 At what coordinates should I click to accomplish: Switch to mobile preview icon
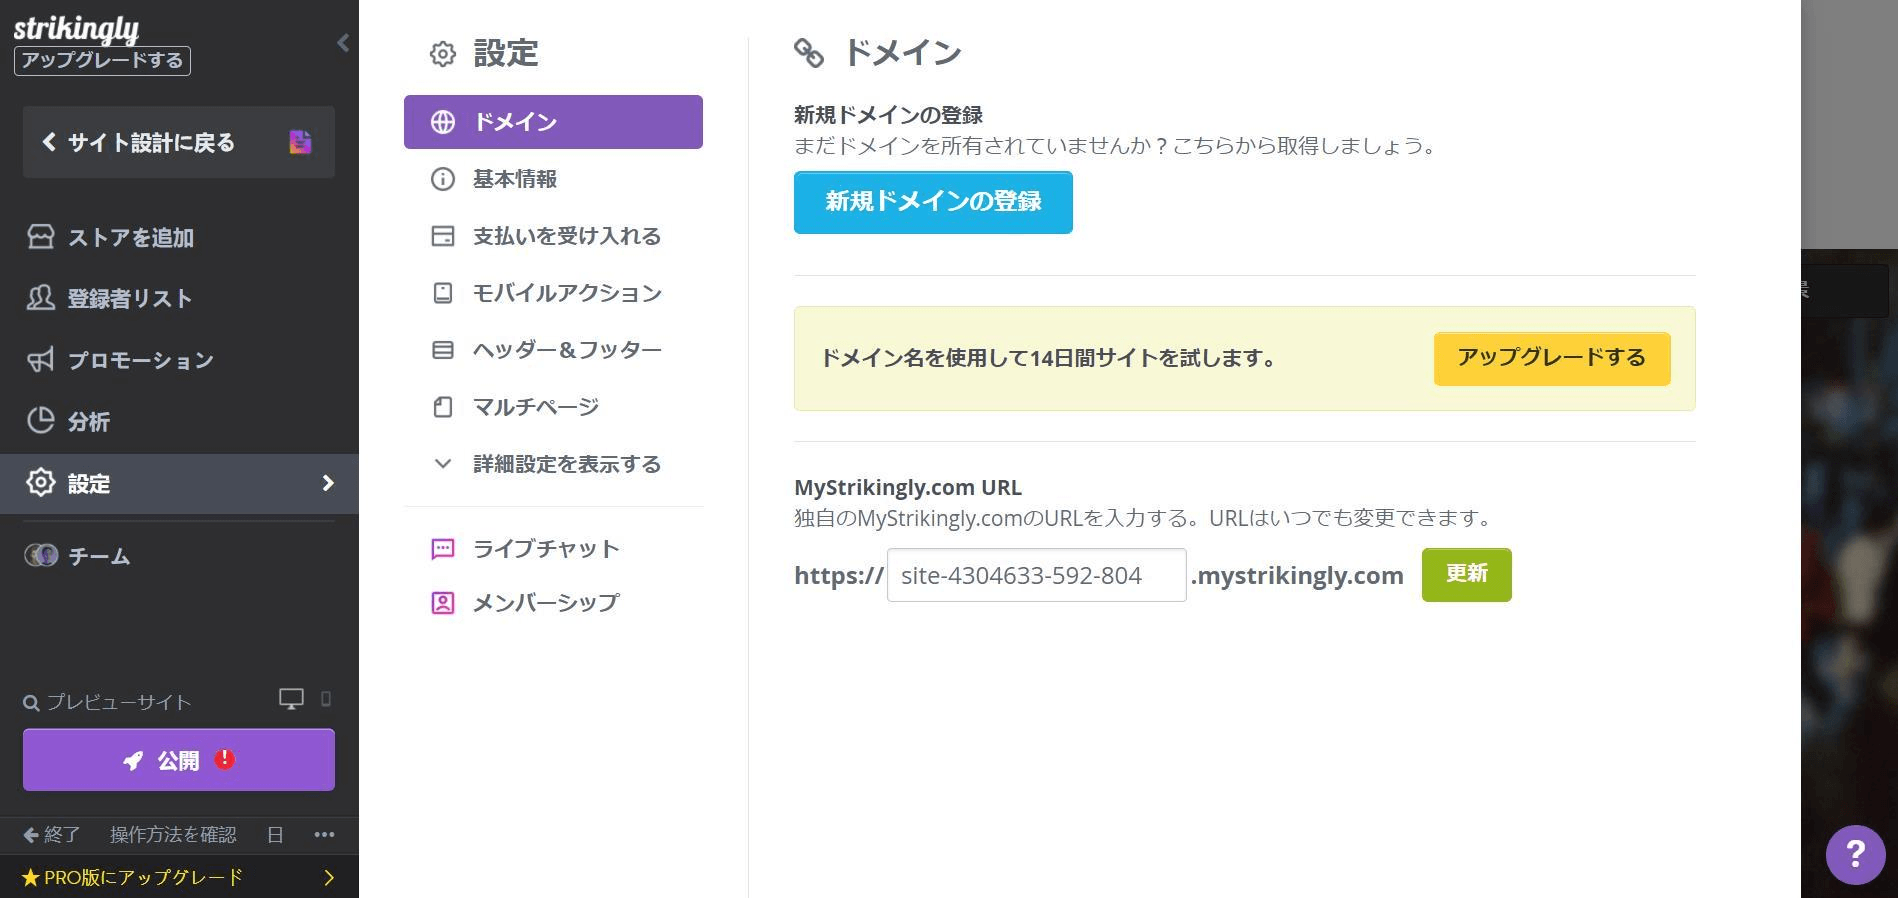[x=325, y=699]
